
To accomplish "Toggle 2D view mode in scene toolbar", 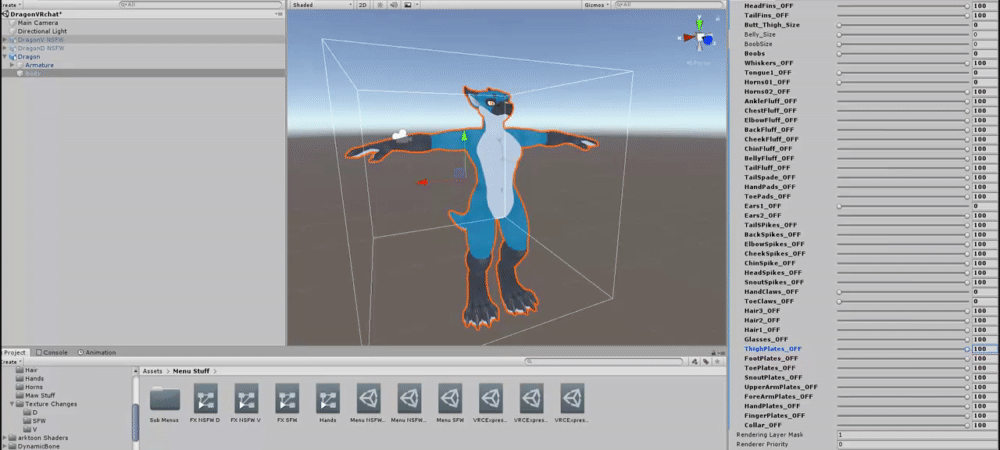I will coord(362,4).
